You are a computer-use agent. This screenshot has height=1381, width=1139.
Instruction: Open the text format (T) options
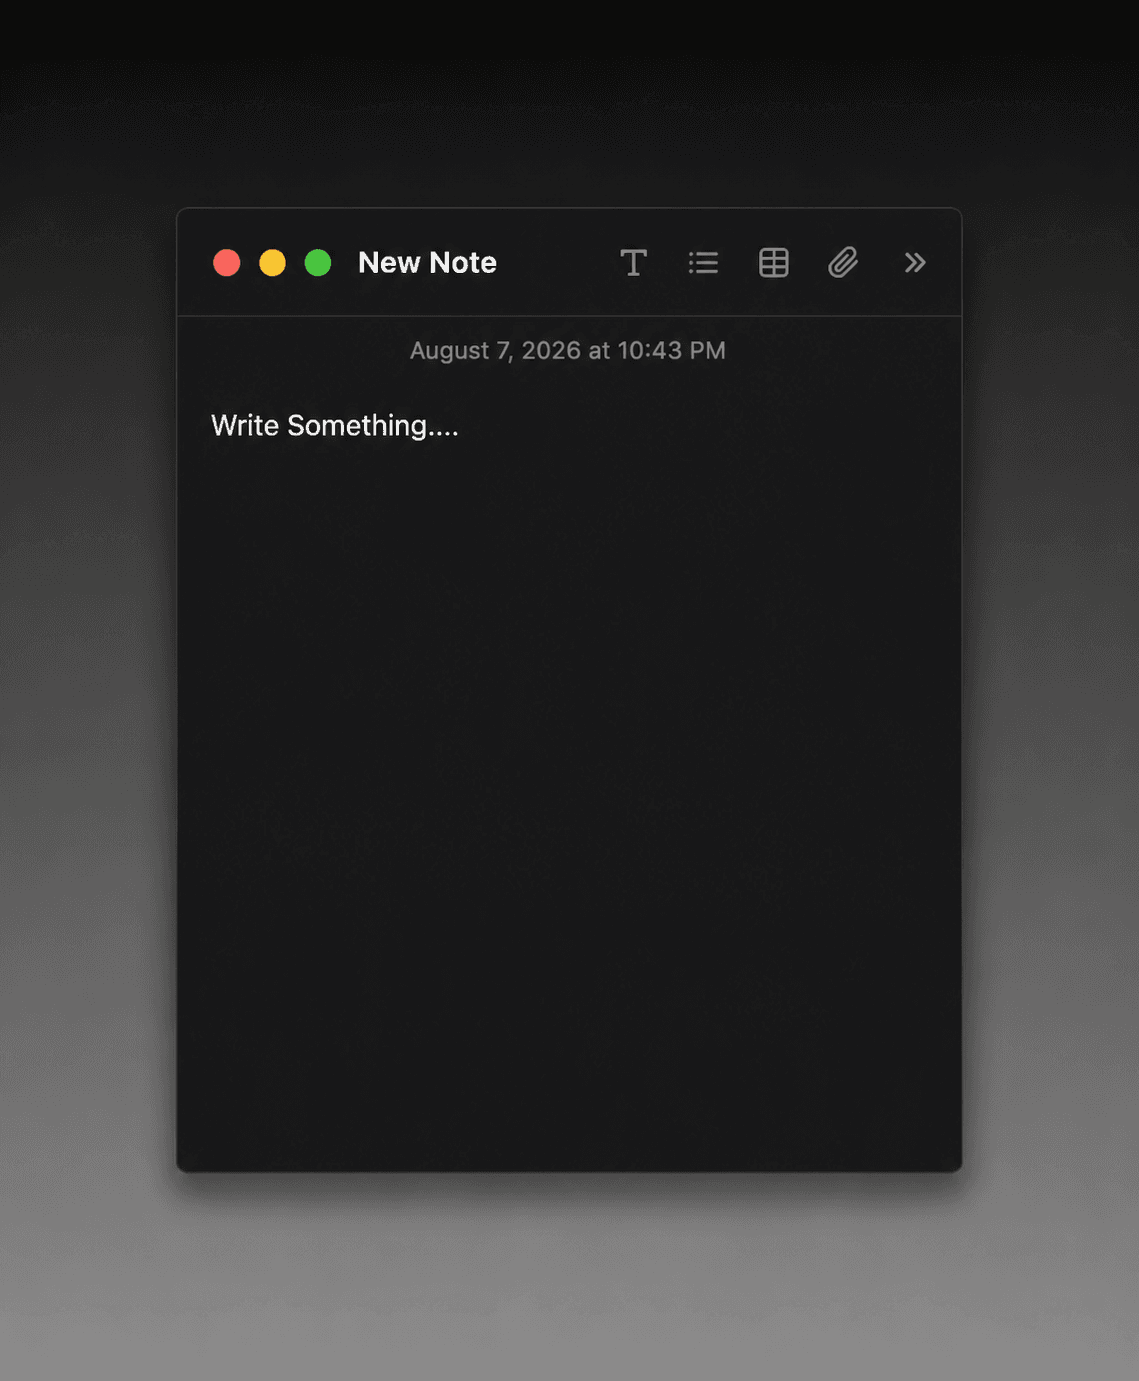[x=633, y=263]
